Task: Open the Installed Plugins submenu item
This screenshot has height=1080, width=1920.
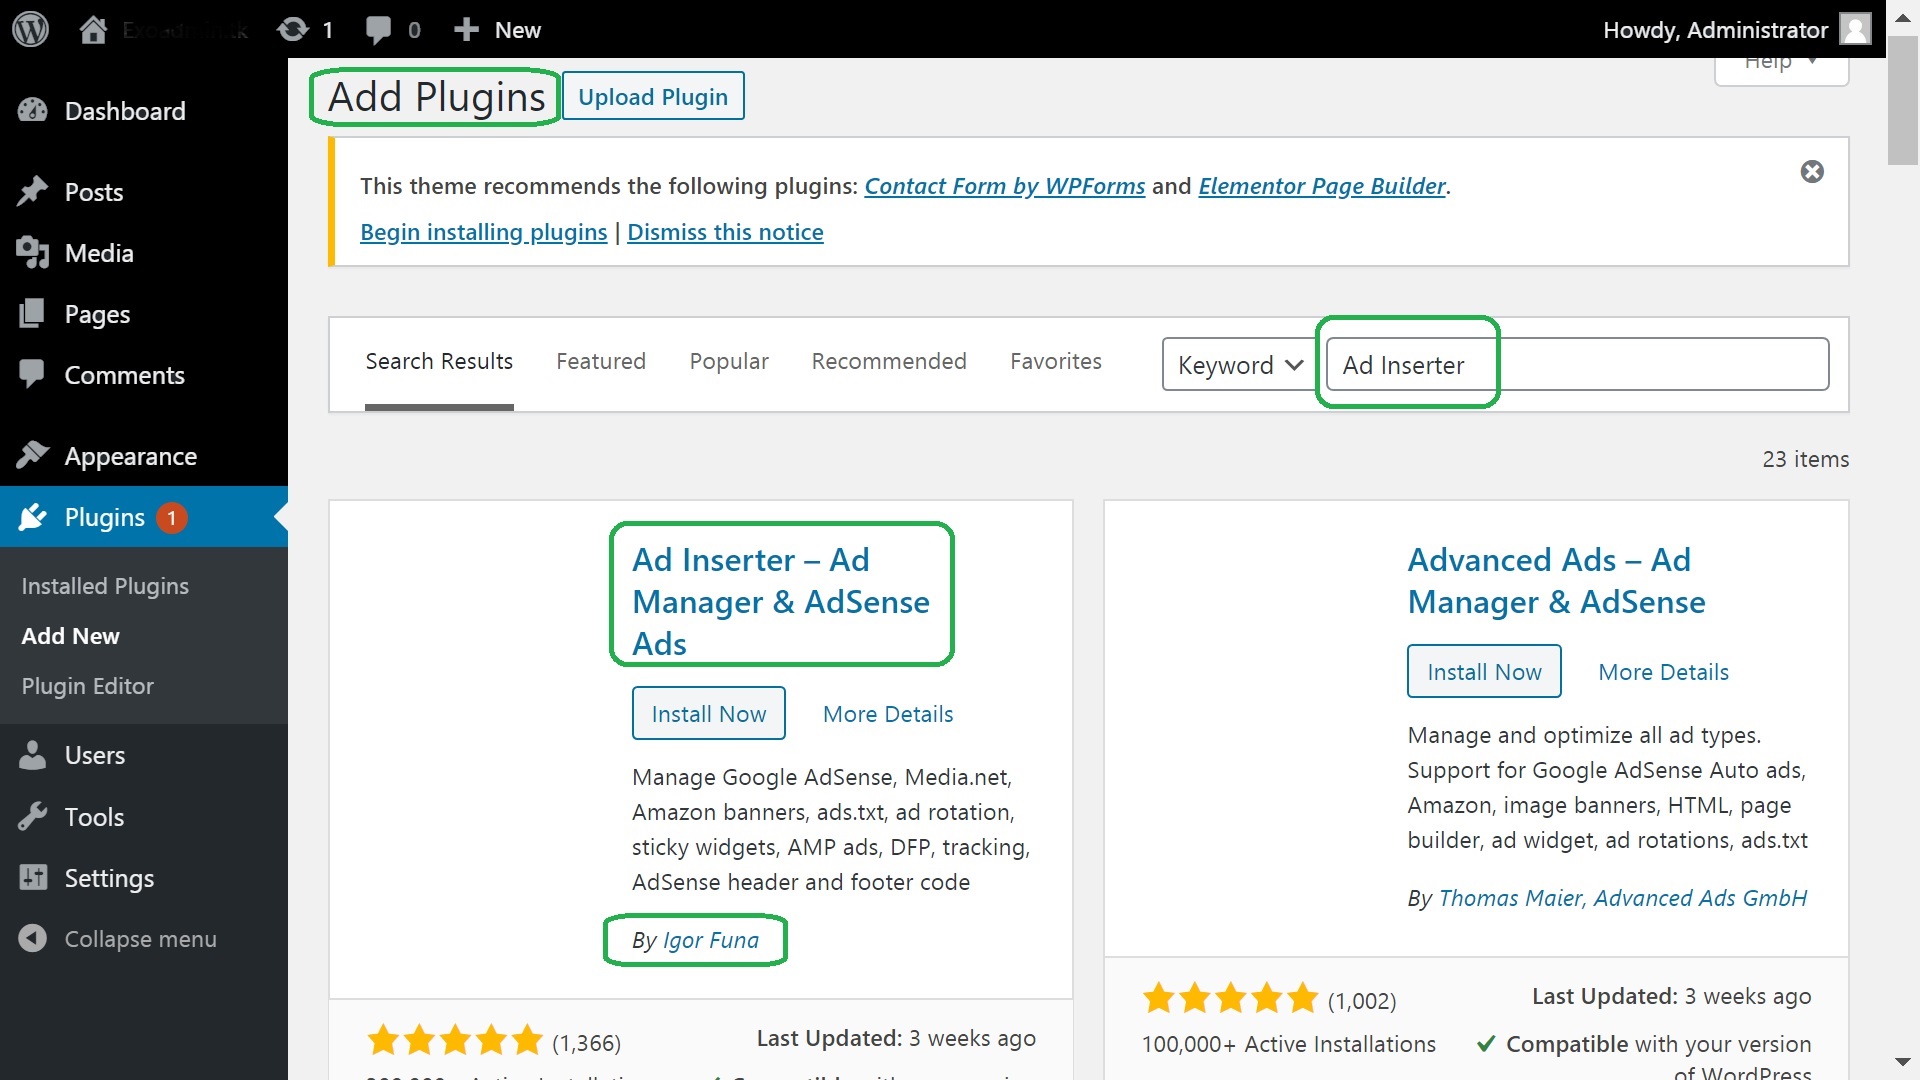Action: (105, 586)
